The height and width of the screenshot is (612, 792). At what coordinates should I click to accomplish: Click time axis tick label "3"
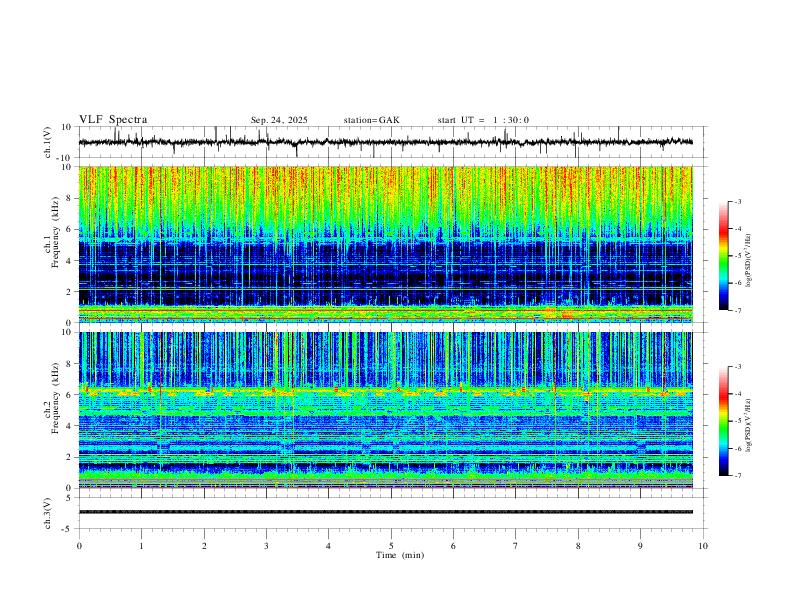(266, 546)
